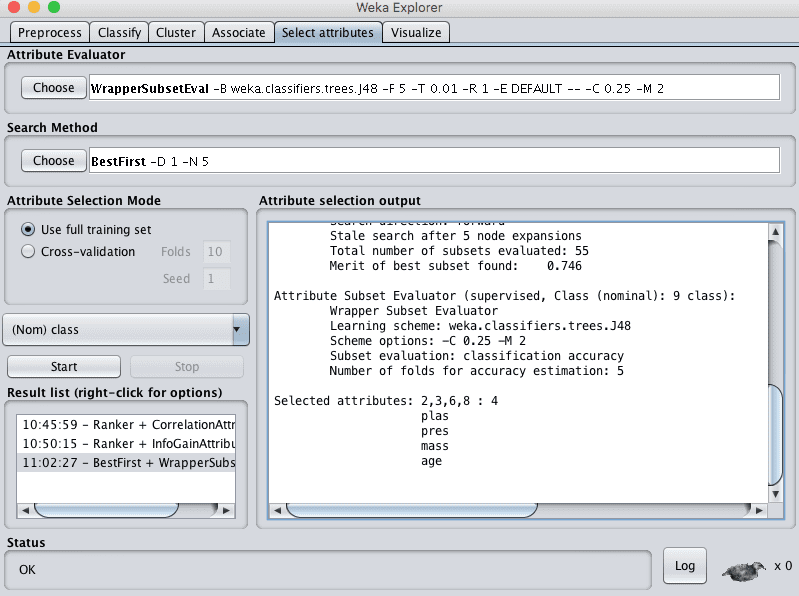The image size is (799, 596).
Task: Click the 'Stale search after 5 node expansions' line
Action: tap(456, 236)
